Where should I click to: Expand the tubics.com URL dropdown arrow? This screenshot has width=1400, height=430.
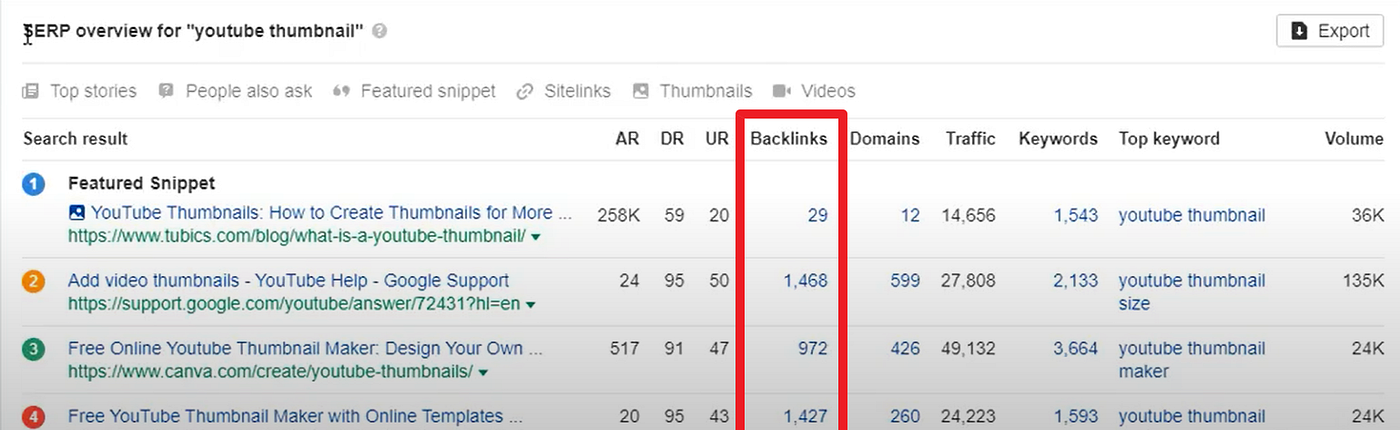(536, 237)
